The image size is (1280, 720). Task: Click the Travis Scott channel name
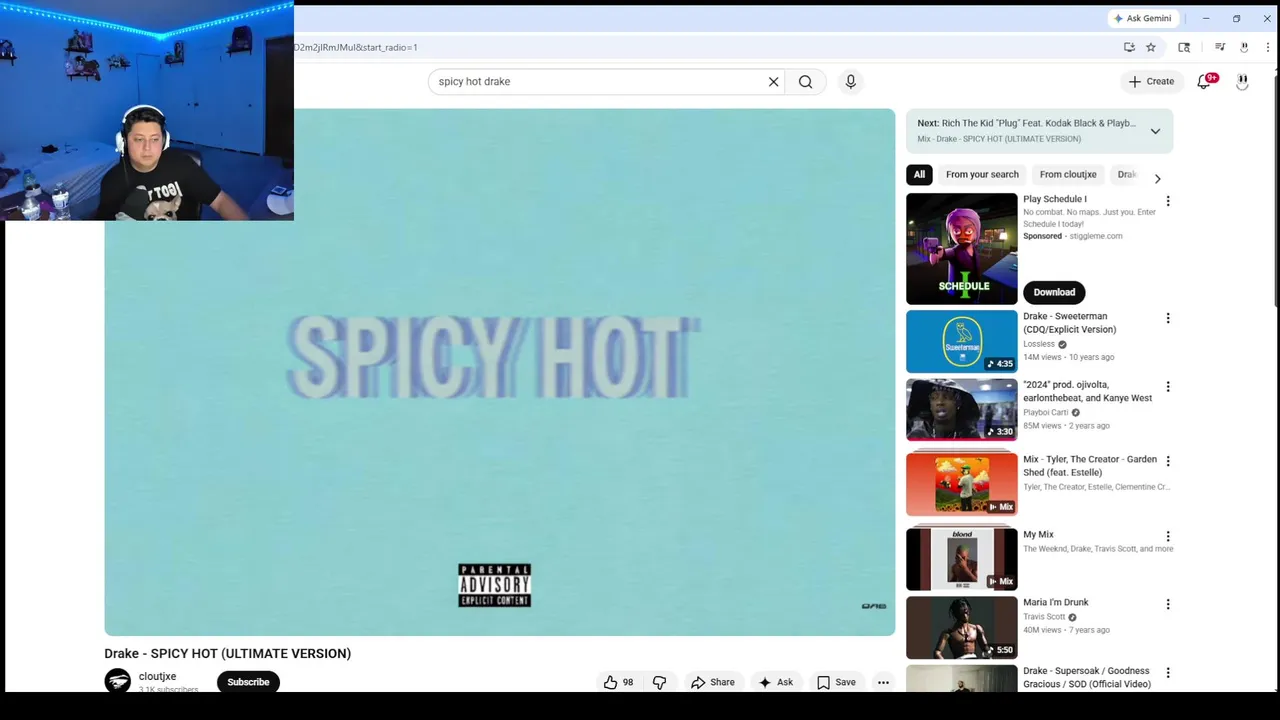click(1044, 617)
